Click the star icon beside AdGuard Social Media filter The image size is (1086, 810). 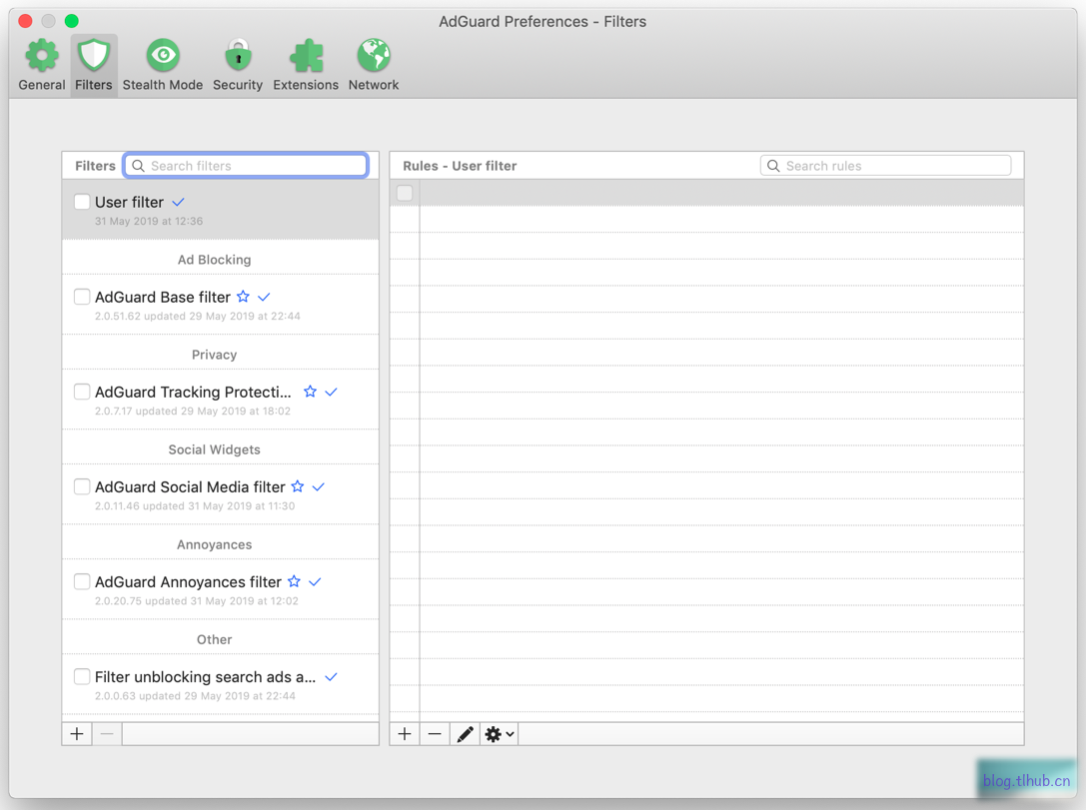298,487
